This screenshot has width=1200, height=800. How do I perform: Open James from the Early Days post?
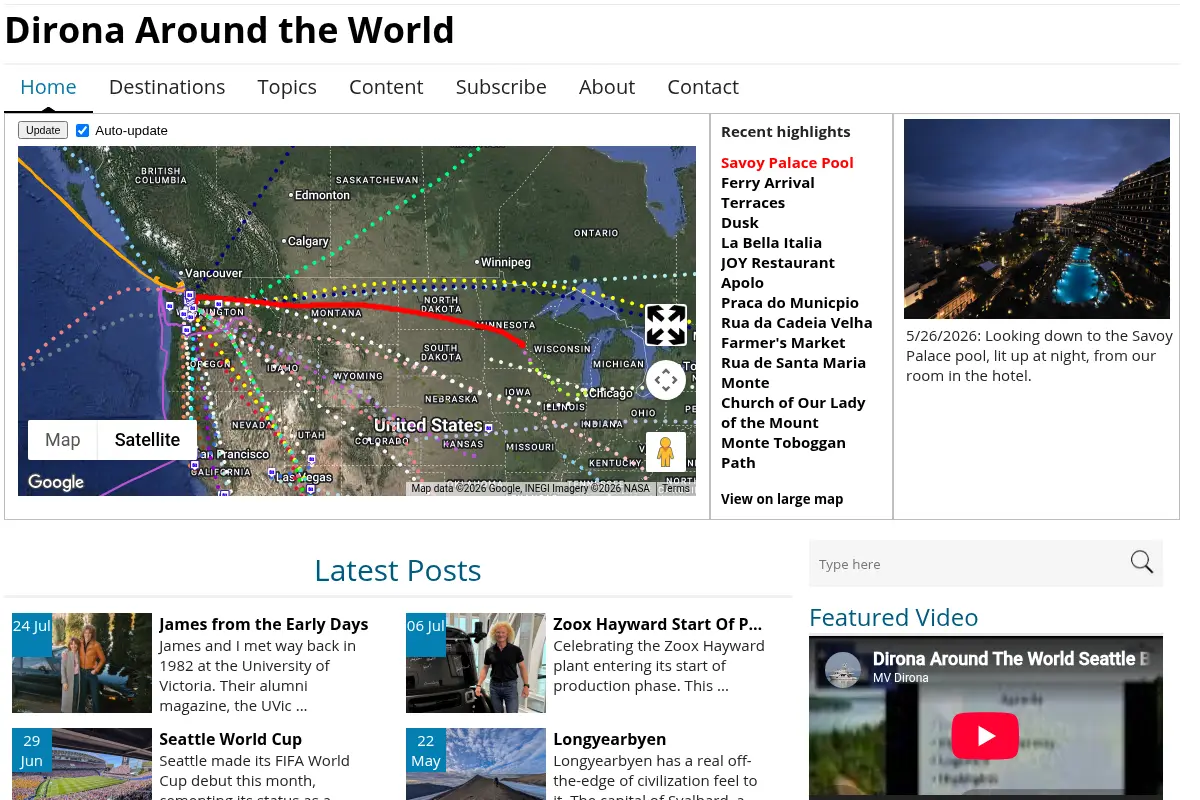pos(263,624)
